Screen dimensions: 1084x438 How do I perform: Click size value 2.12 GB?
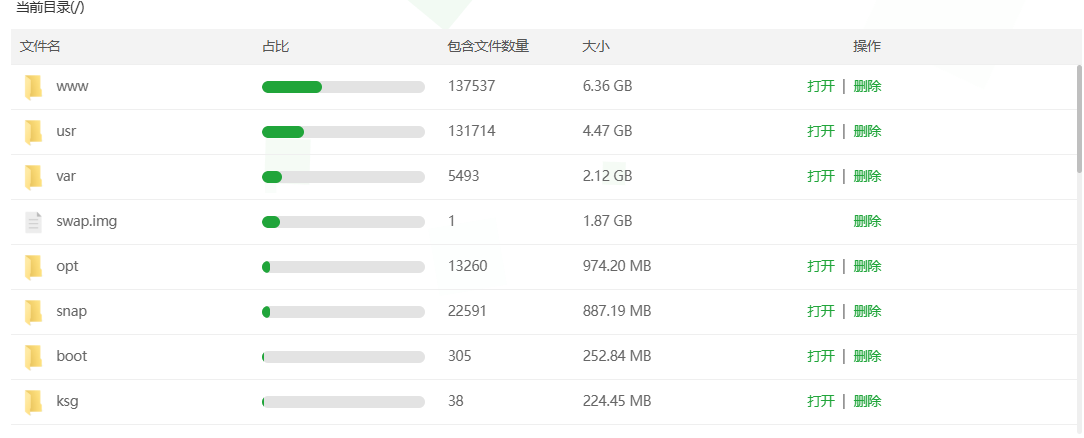[607, 176]
